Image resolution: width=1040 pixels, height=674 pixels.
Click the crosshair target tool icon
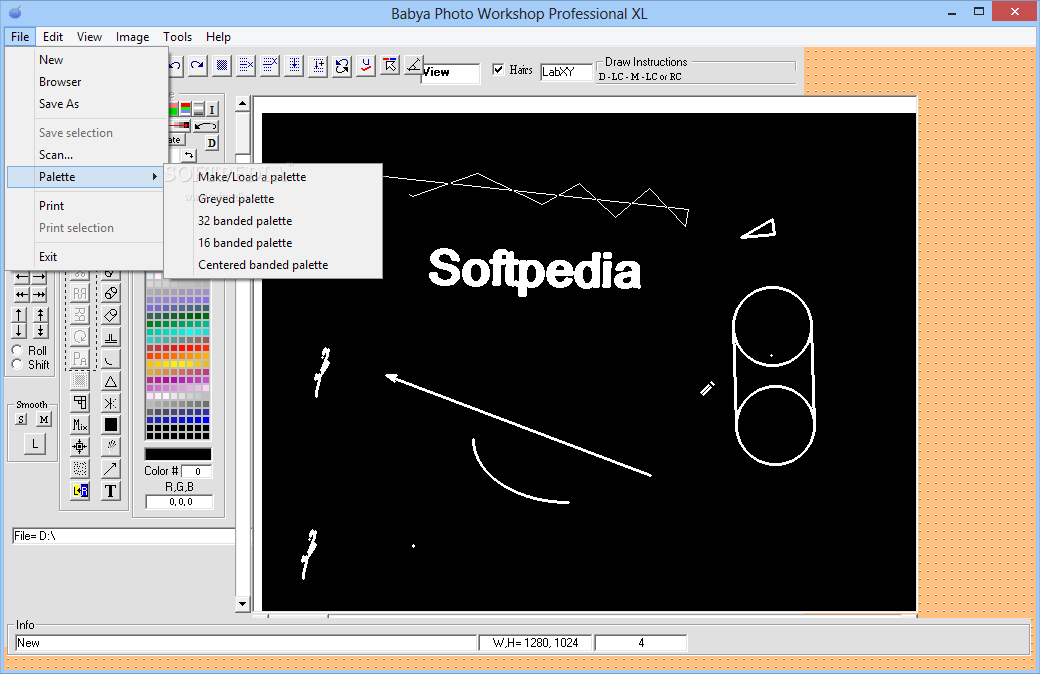pos(80,446)
